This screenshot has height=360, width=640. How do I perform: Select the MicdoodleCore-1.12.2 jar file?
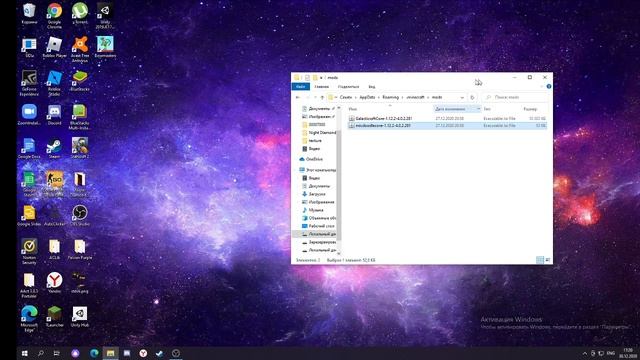(x=447, y=126)
